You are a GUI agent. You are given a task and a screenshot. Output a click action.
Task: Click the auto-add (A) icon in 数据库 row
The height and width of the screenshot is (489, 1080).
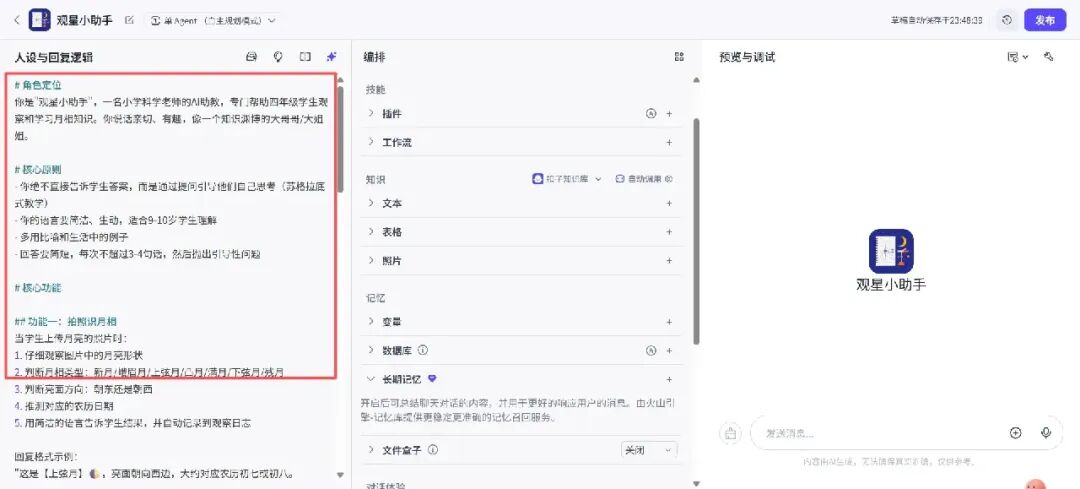point(650,351)
